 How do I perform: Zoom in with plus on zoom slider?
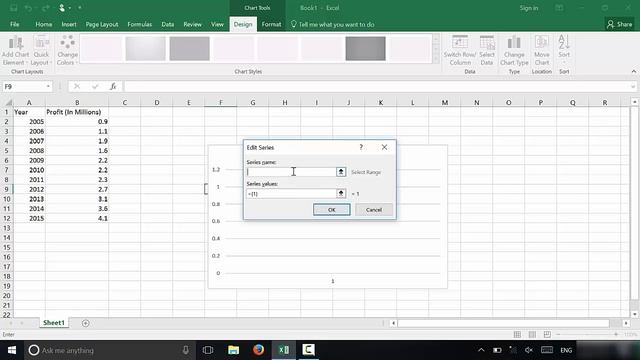point(616,334)
